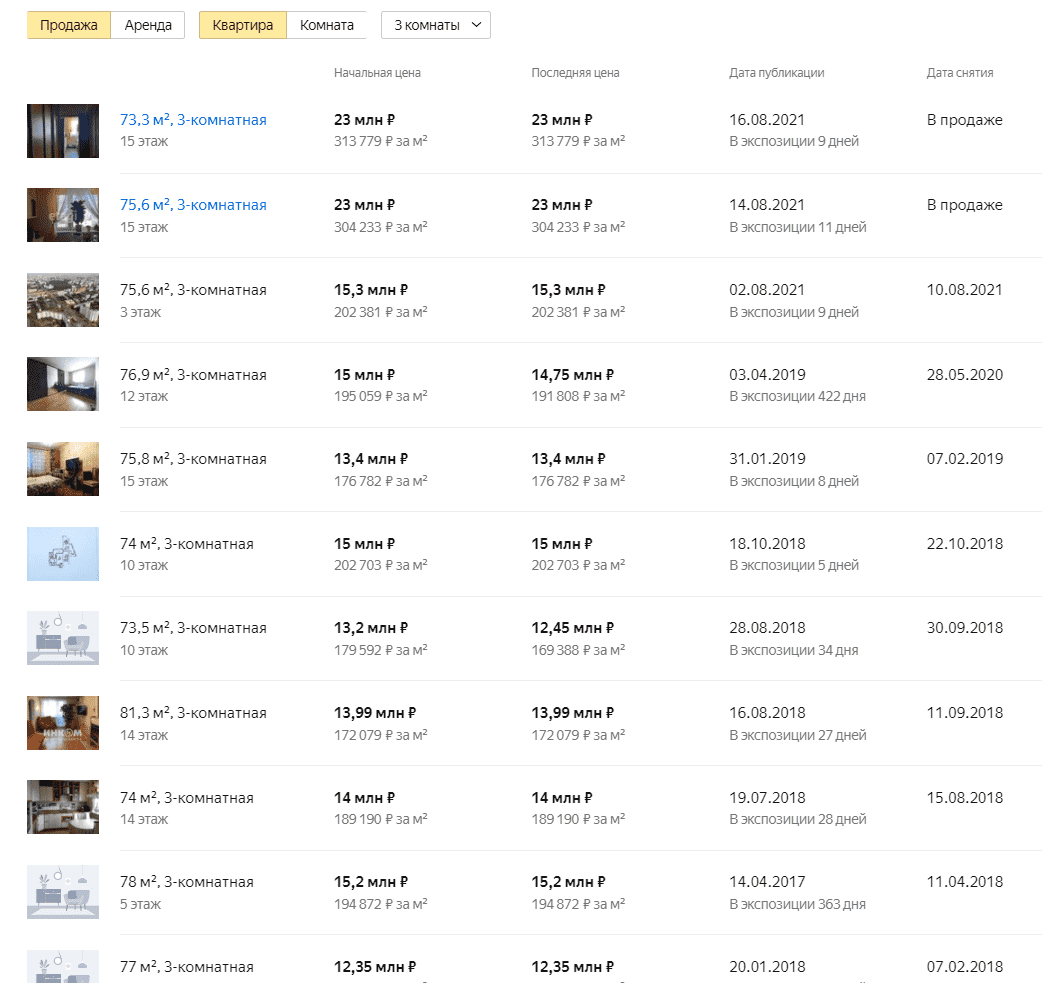Click 'В продаже' status for 73,3 м² listing

(964, 120)
